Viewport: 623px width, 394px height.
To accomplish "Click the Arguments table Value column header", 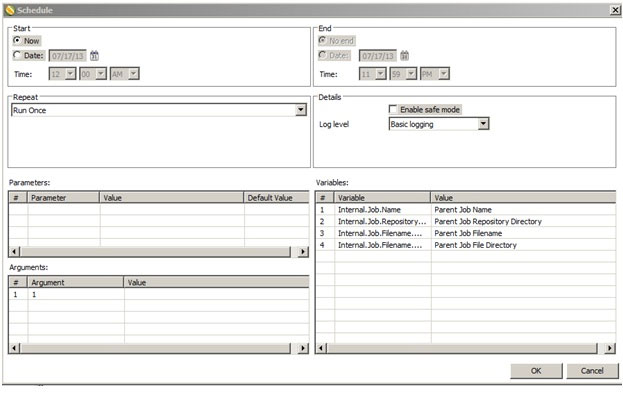I will pos(217,282).
